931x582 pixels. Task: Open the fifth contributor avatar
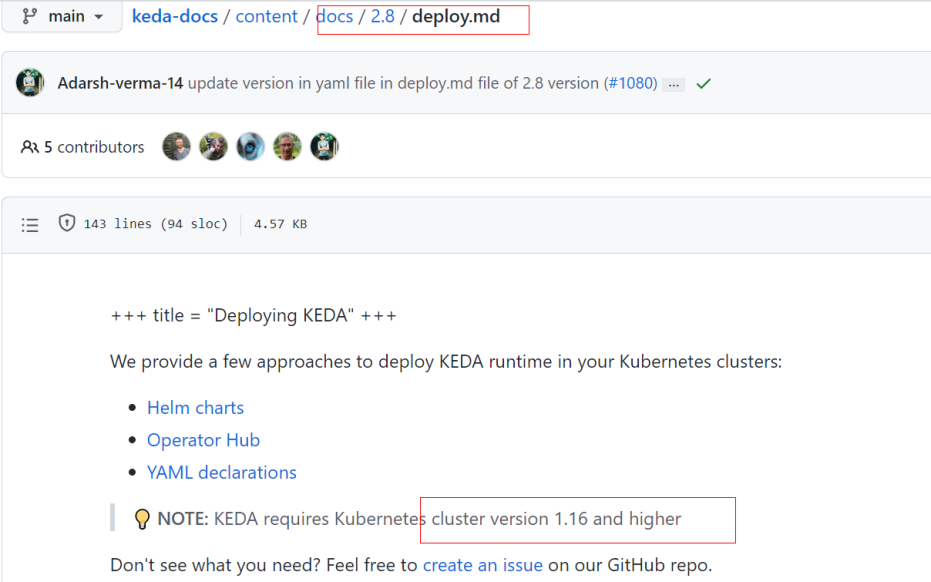[324, 147]
